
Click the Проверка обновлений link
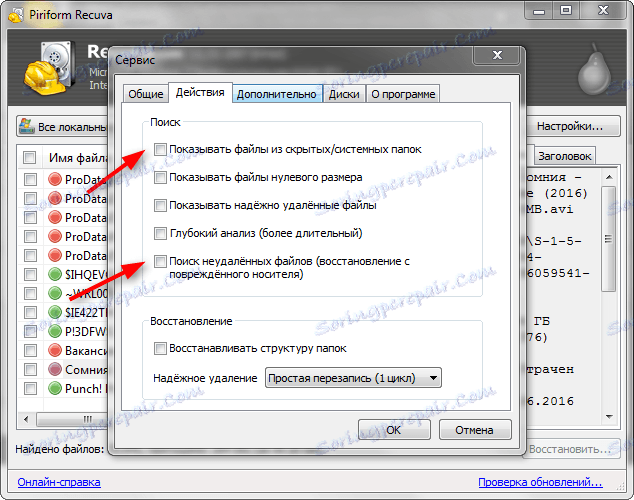click(540, 482)
